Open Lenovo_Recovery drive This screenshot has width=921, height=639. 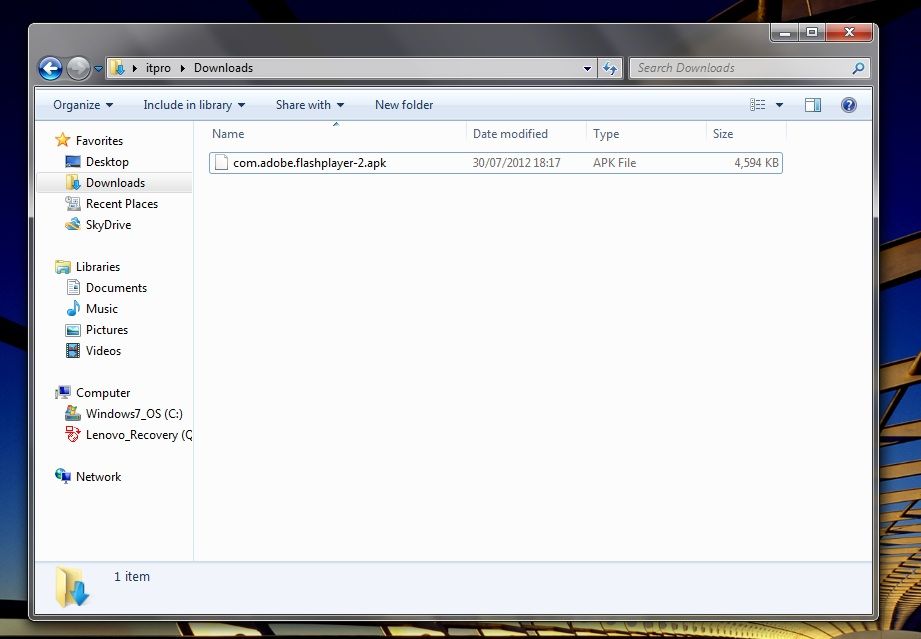pos(139,435)
